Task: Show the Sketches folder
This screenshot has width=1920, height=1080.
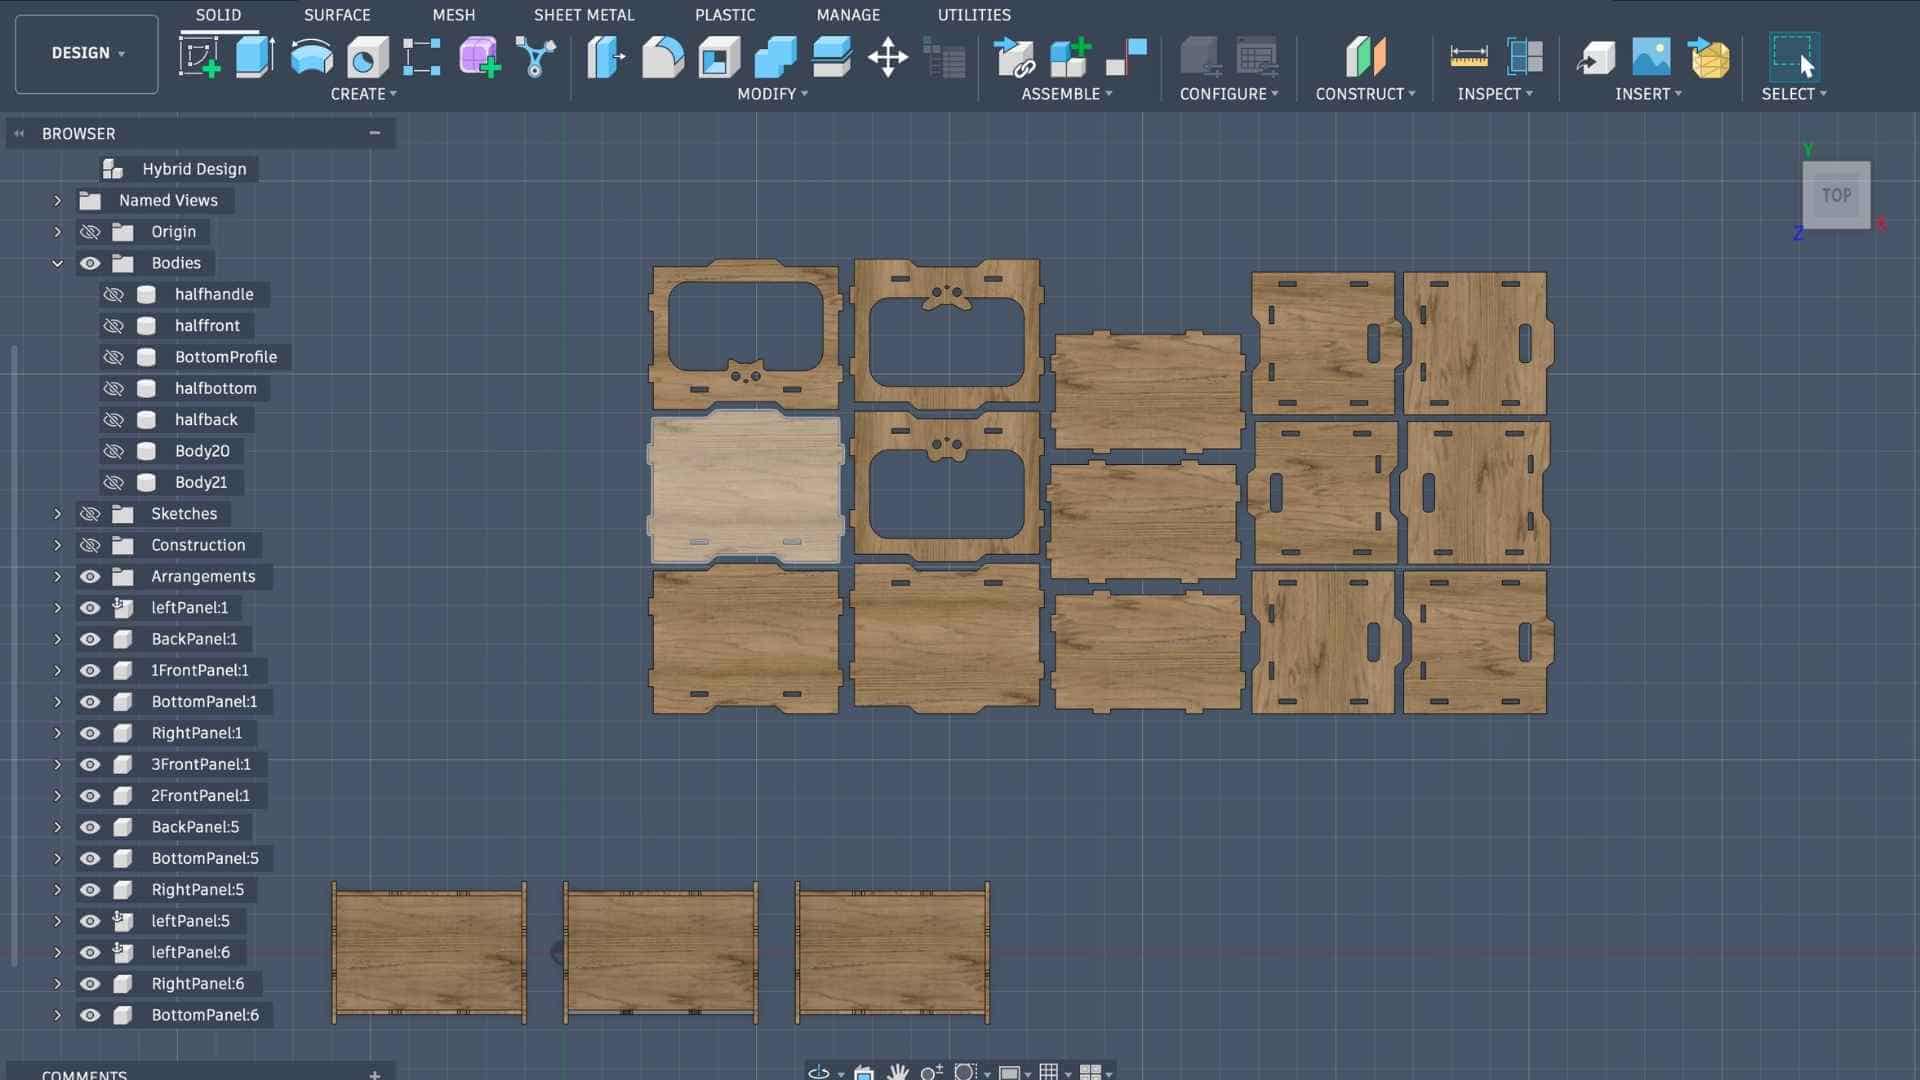Action: click(x=90, y=514)
